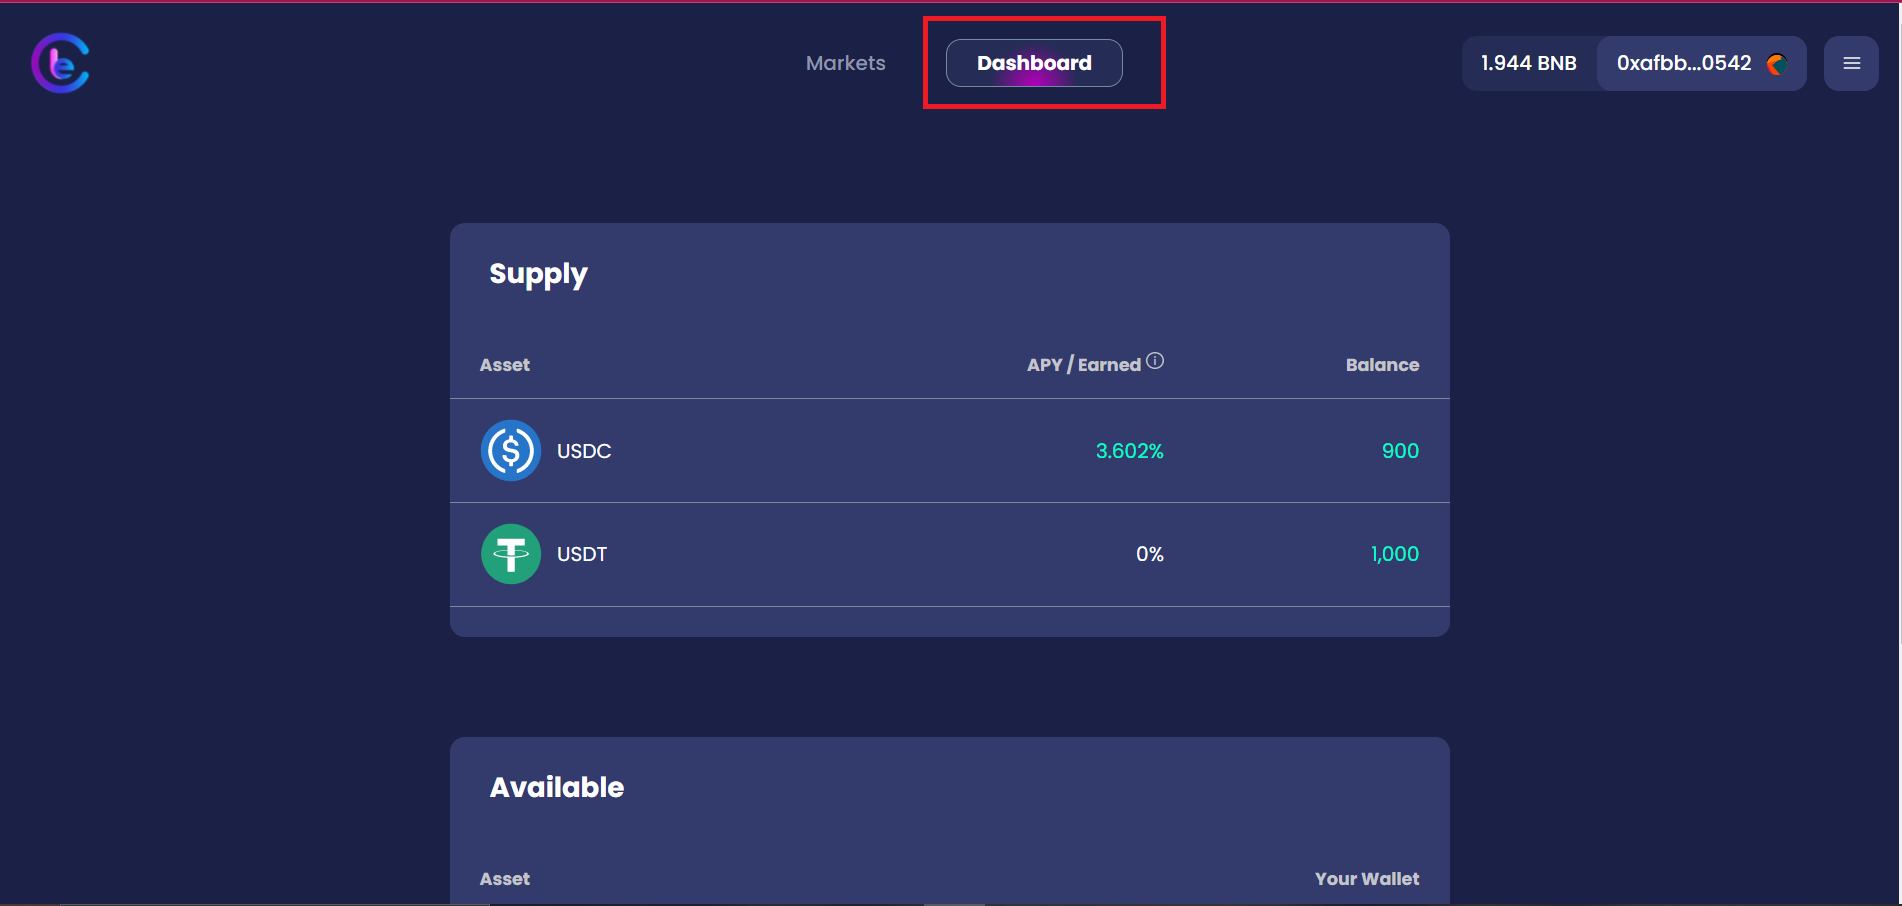The width and height of the screenshot is (1902, 906).
Task: Switch to the Markets tab
Action: 845,63
